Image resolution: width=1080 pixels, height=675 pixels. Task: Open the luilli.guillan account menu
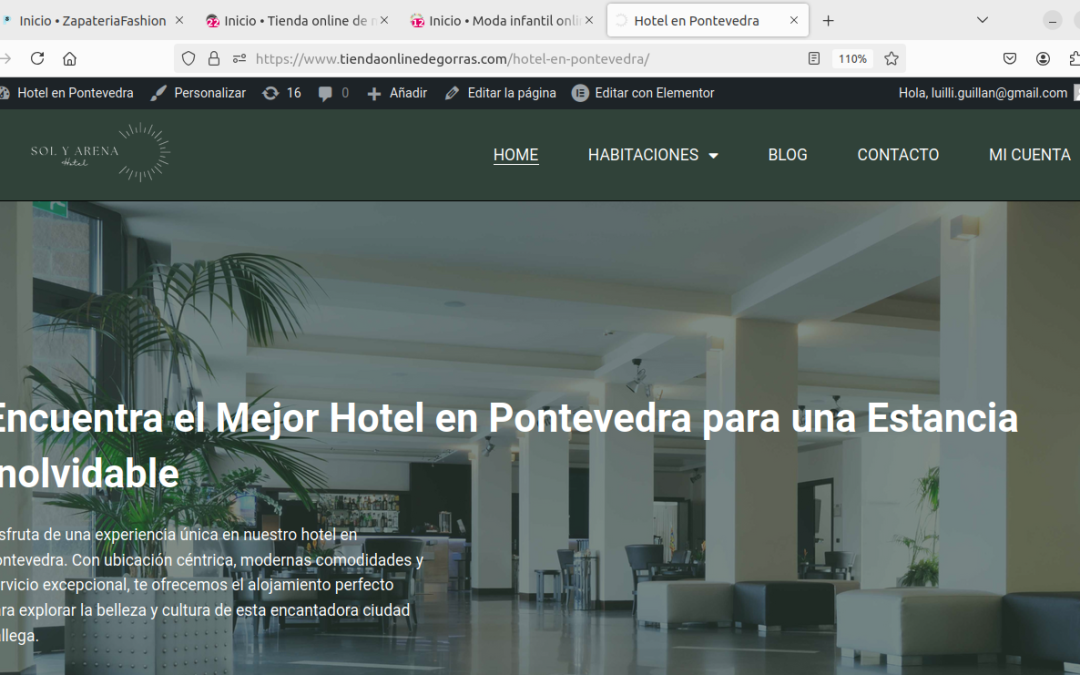click(986, 92)
